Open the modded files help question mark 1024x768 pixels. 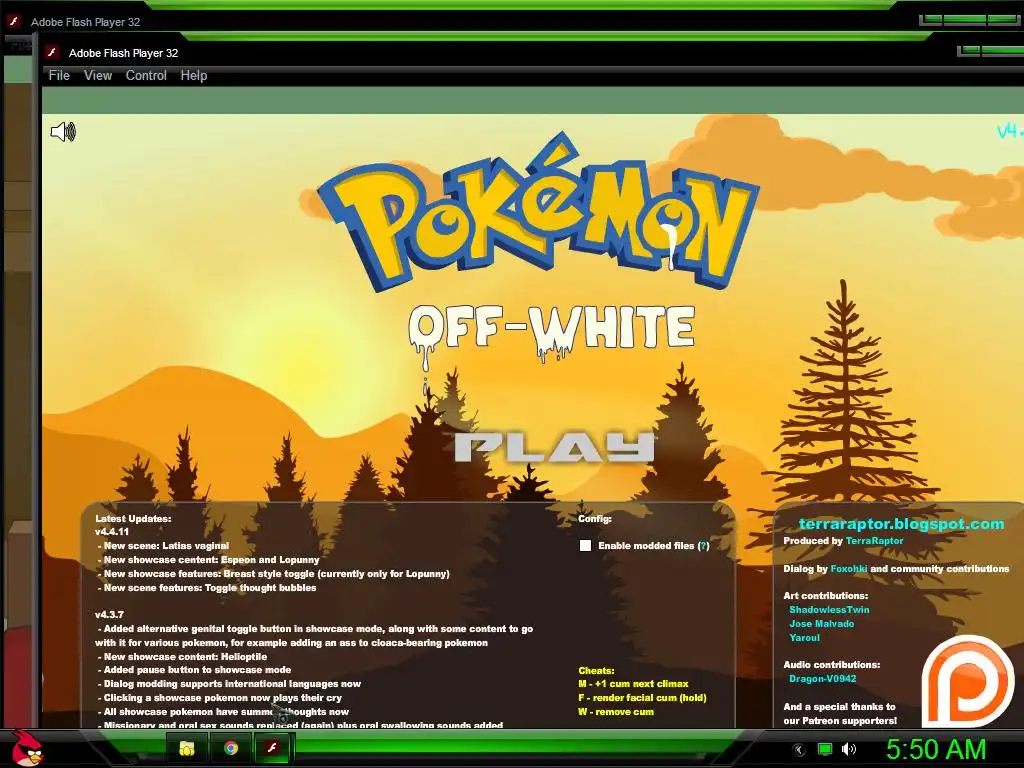point(703,546)
